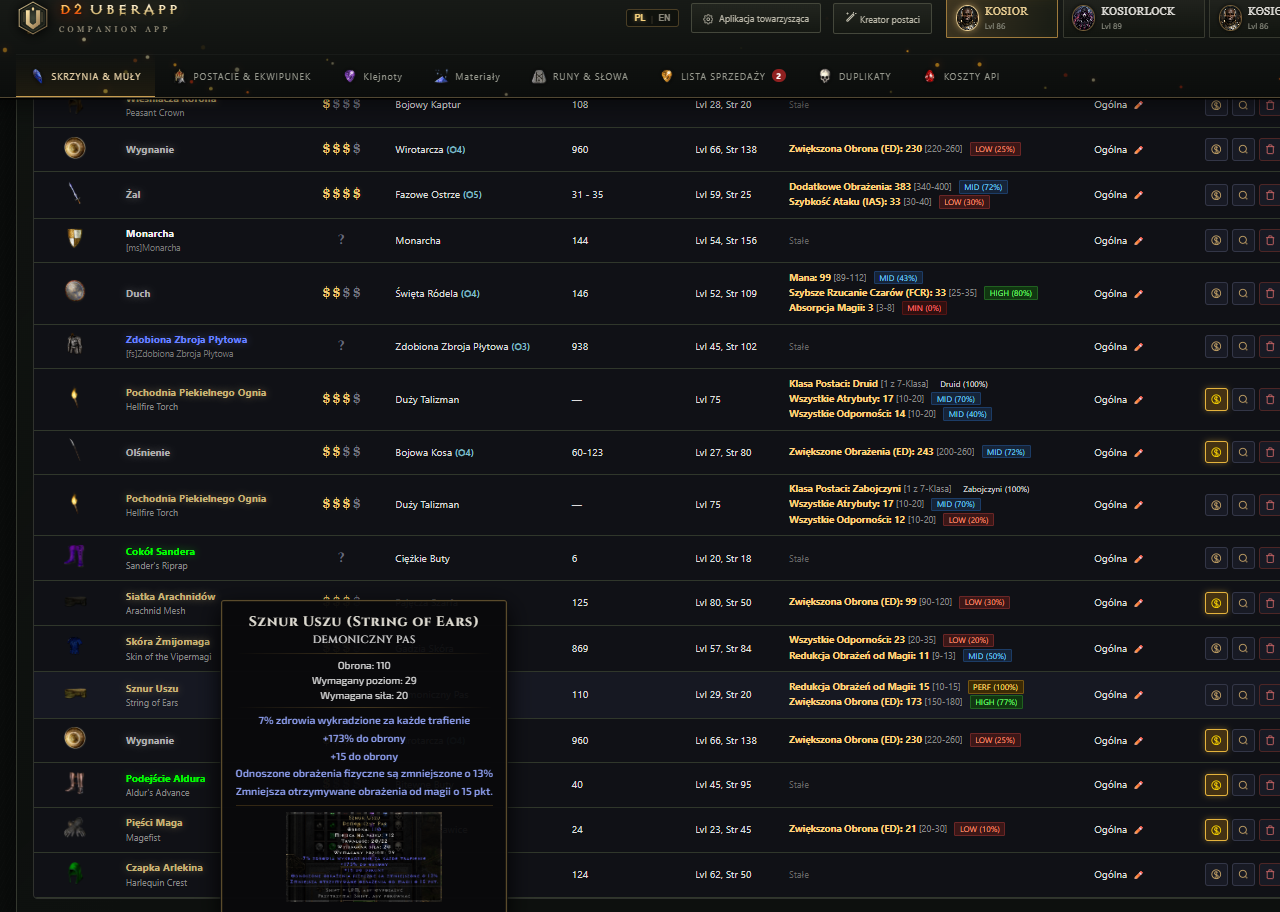1280x912 pixels.
Task: Click the item name 'Olśnienie'
Action: [148, 452]
